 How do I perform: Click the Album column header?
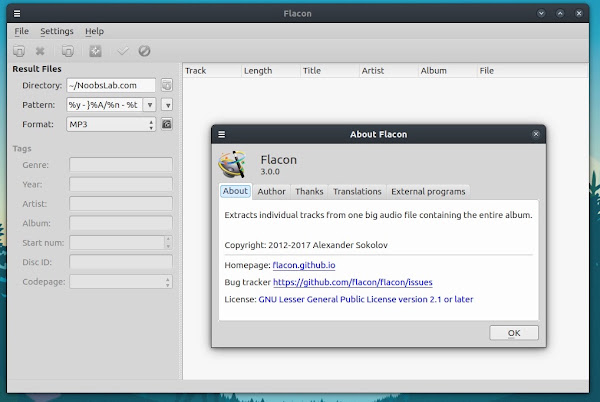click(x=448, y=71)
